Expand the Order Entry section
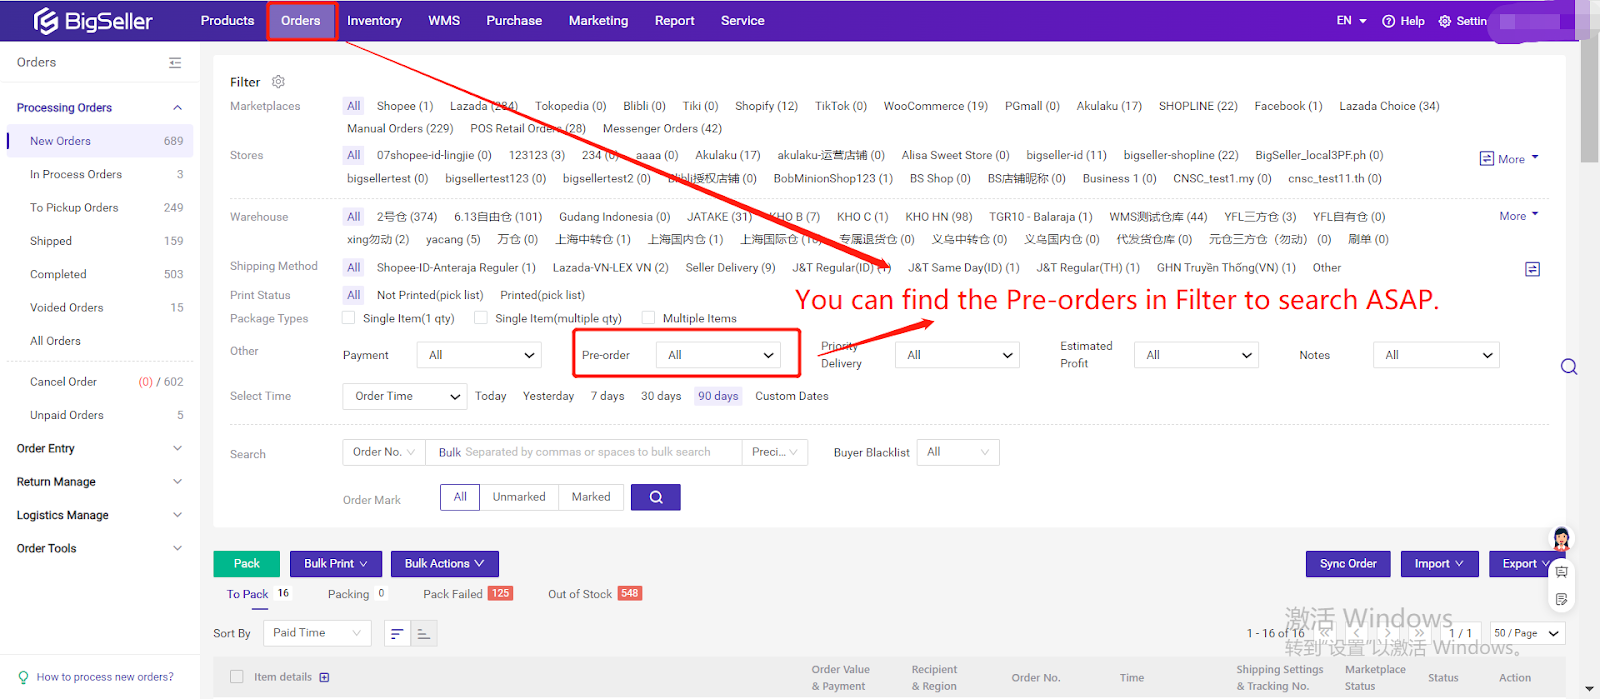Image resolution: width=1600 pixels, height=699 pixels. pos(100,448)
